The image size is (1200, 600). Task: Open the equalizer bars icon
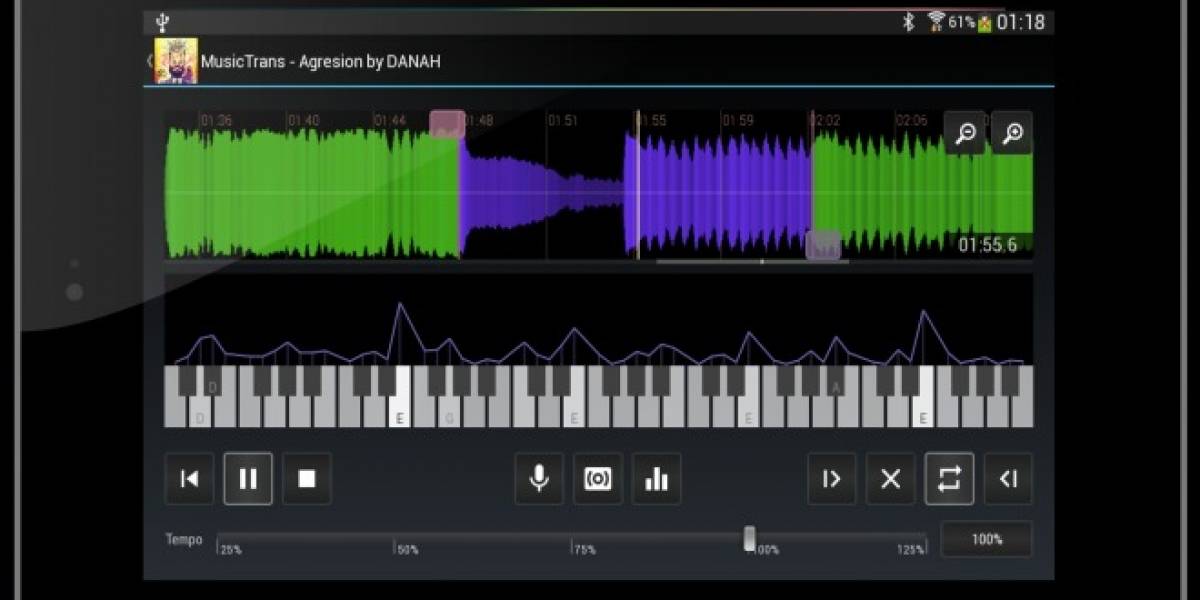pyautogui.click(x=657, y=479)
